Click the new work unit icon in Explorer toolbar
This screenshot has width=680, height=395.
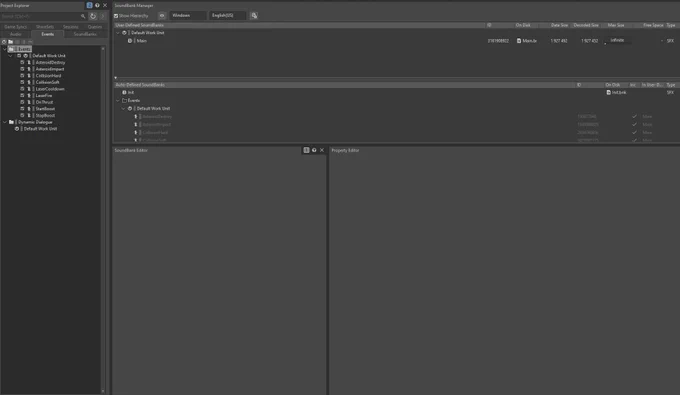[4, 42]
